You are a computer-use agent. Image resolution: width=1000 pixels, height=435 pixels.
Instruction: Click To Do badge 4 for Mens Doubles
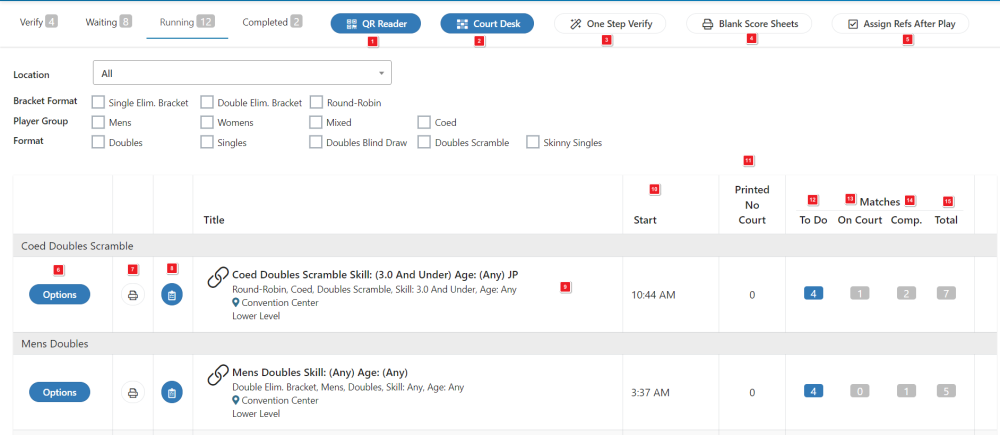click(x=813, y=391)
